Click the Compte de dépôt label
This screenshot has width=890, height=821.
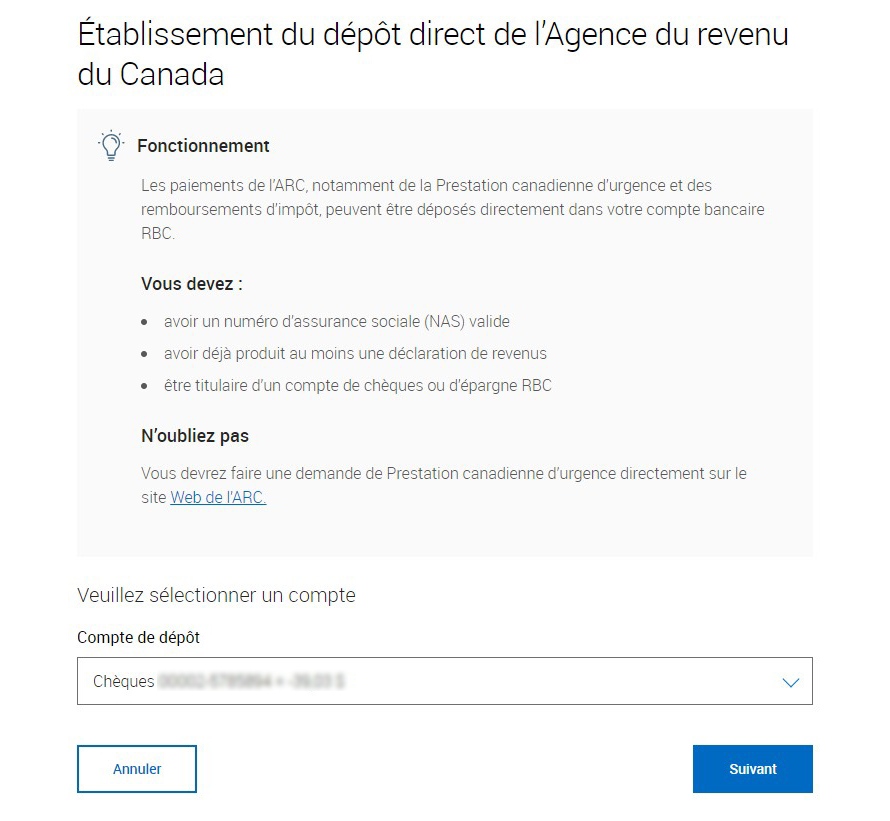tap(138, 638)
